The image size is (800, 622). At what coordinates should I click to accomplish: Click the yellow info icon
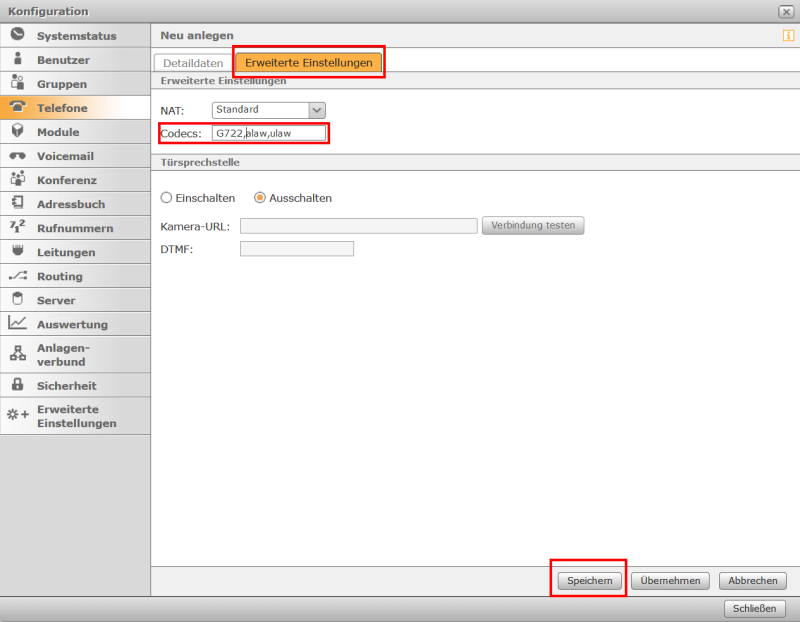click(788, 36)
